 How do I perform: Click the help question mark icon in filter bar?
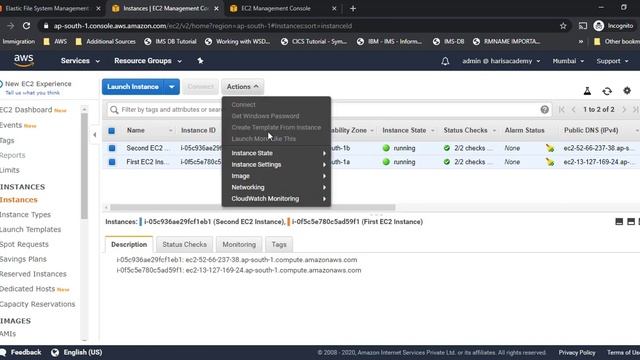pos(544,109)
